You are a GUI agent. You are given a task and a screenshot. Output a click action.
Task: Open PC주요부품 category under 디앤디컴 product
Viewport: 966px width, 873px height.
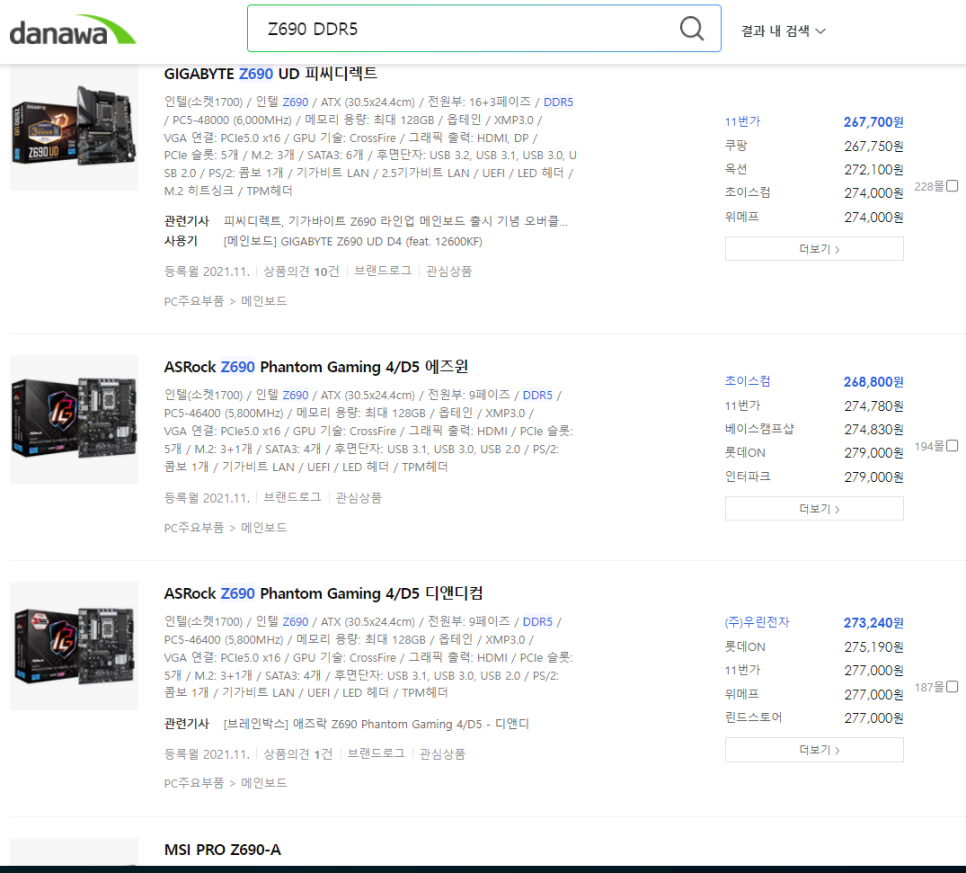click(193, 783)
